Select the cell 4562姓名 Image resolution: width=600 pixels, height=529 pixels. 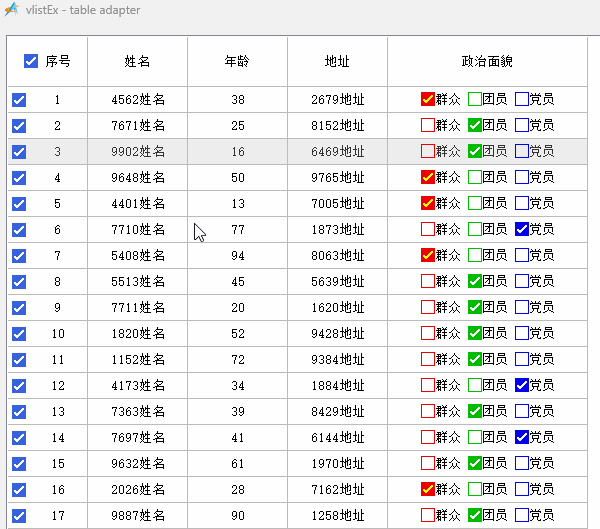click(137, 100)
